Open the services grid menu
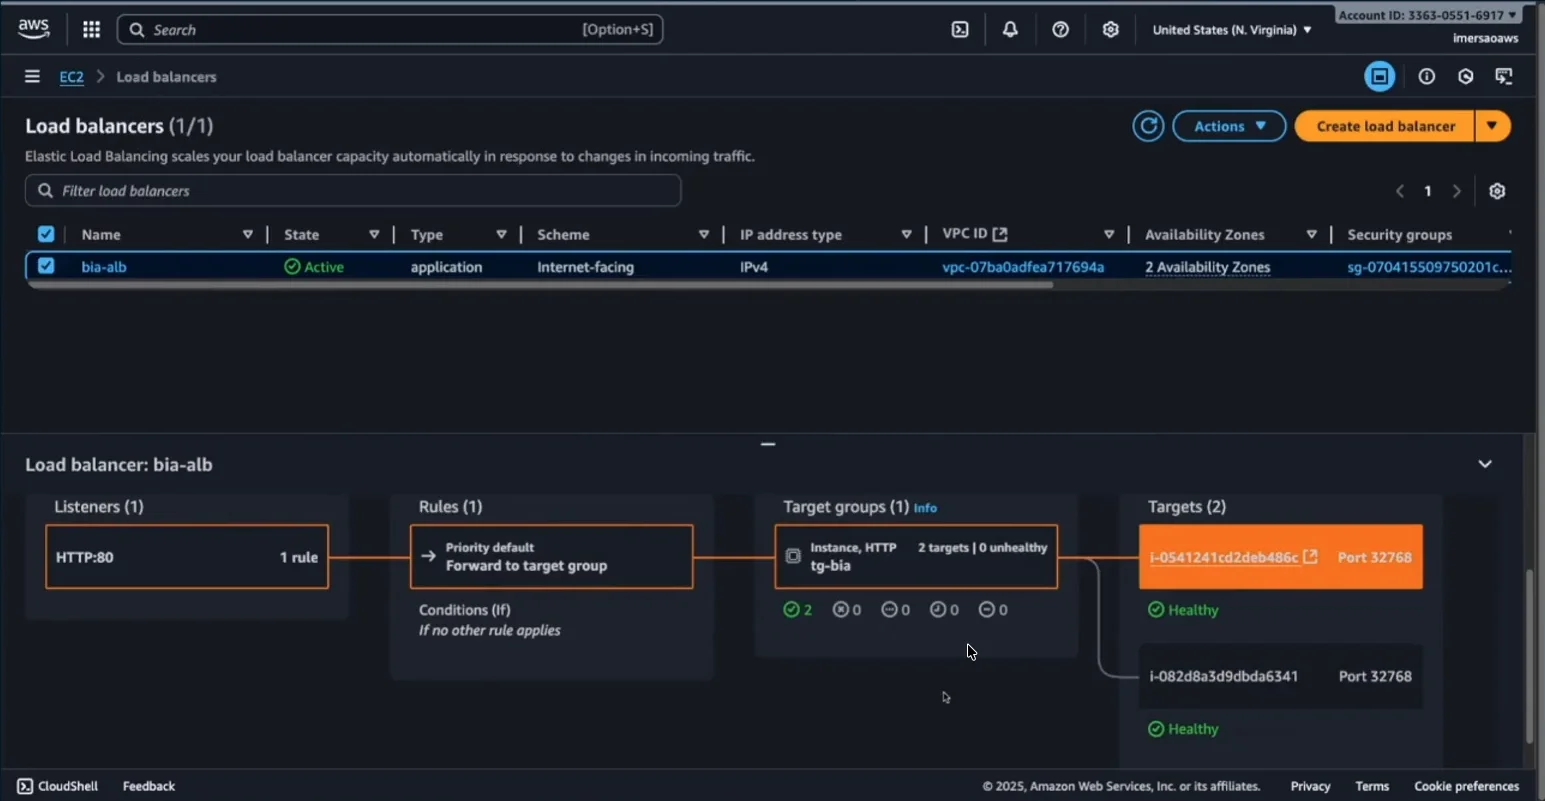This screenshot has width=1545, height=801. click(91, 30)
